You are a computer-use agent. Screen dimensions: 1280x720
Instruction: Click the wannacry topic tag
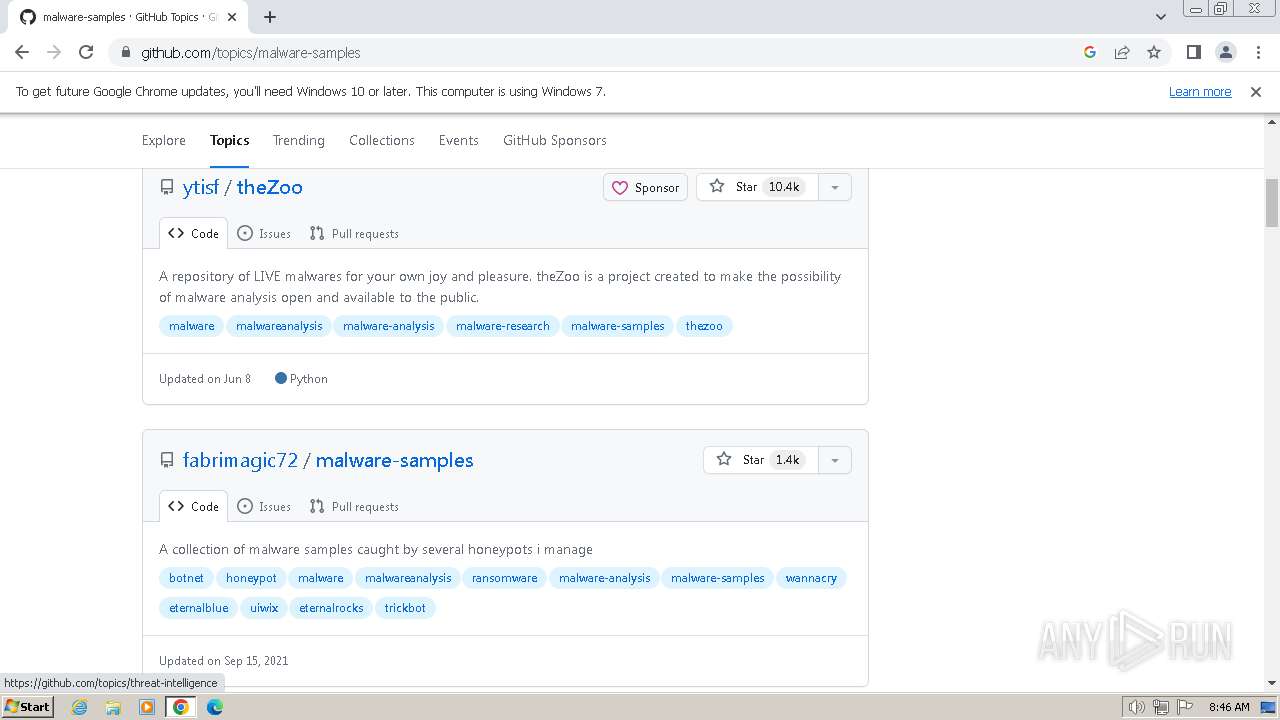coord(811,578)
